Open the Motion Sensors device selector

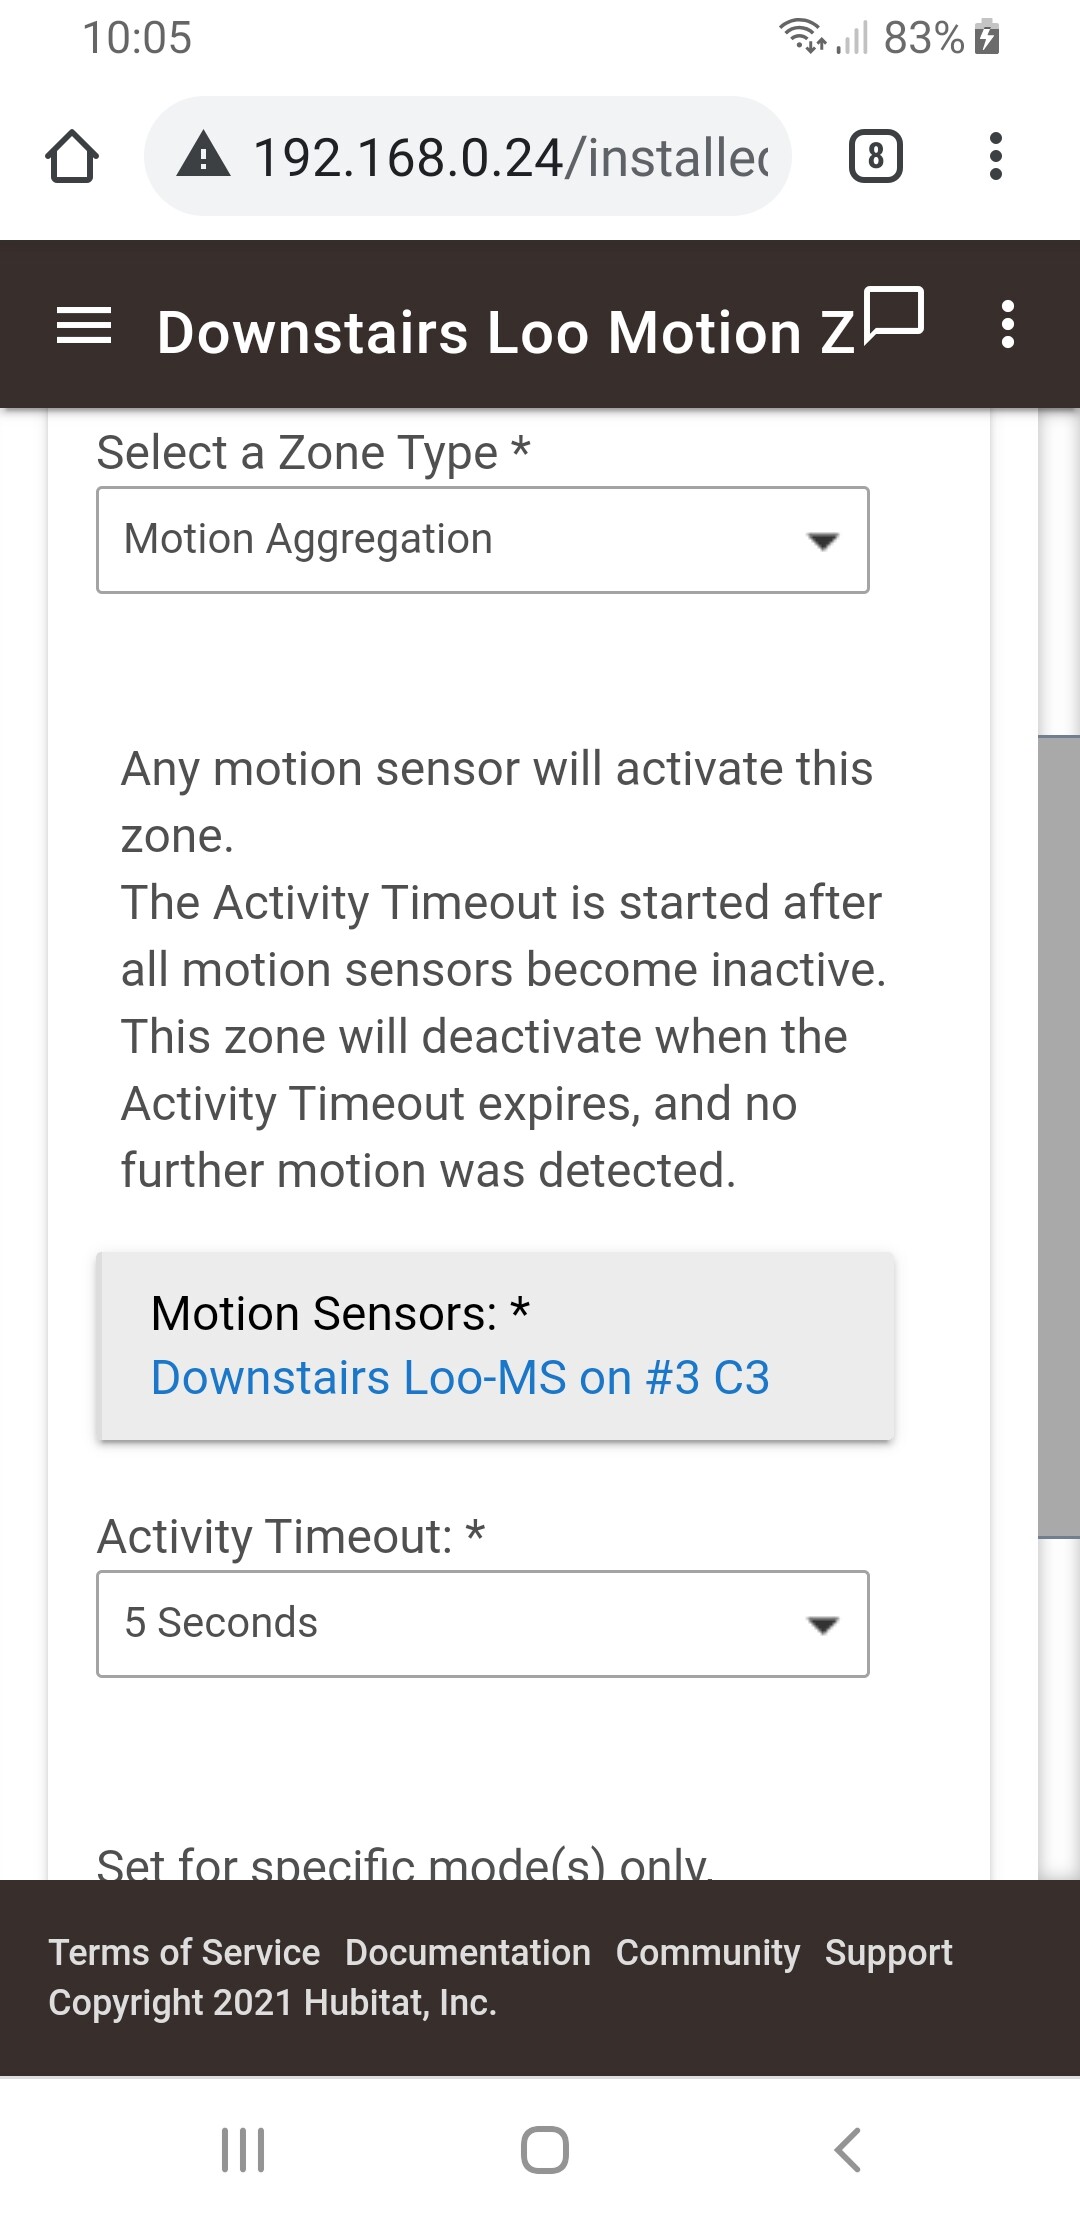497,1346
